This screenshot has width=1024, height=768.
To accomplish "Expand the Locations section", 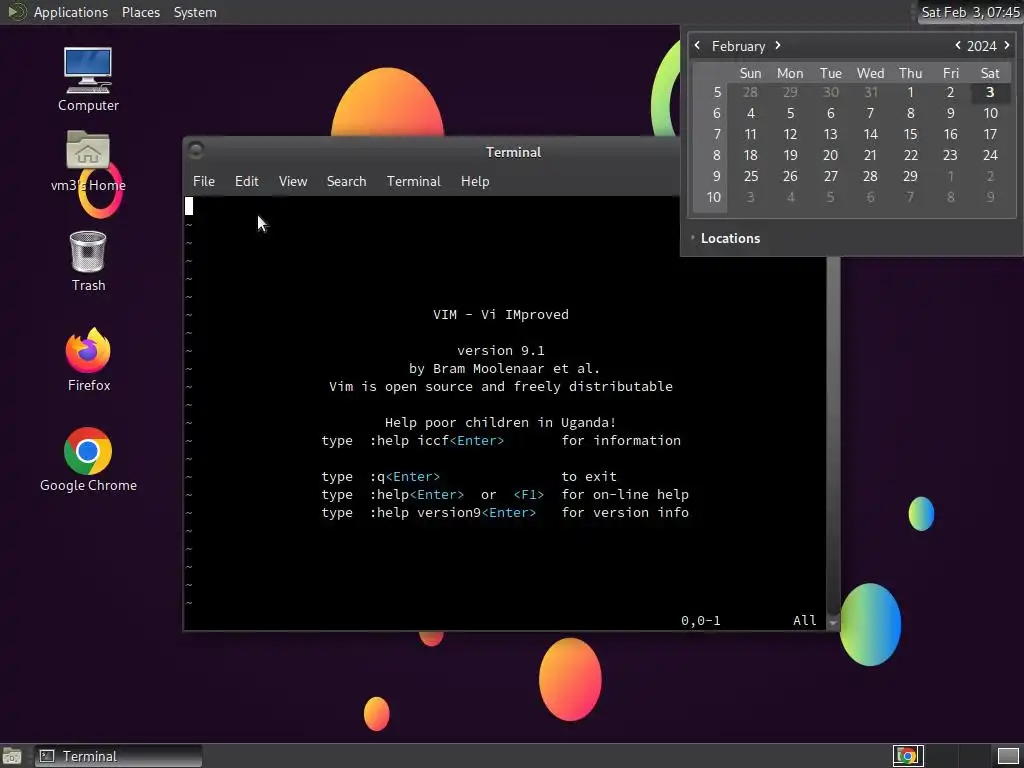I will point(725,238).
